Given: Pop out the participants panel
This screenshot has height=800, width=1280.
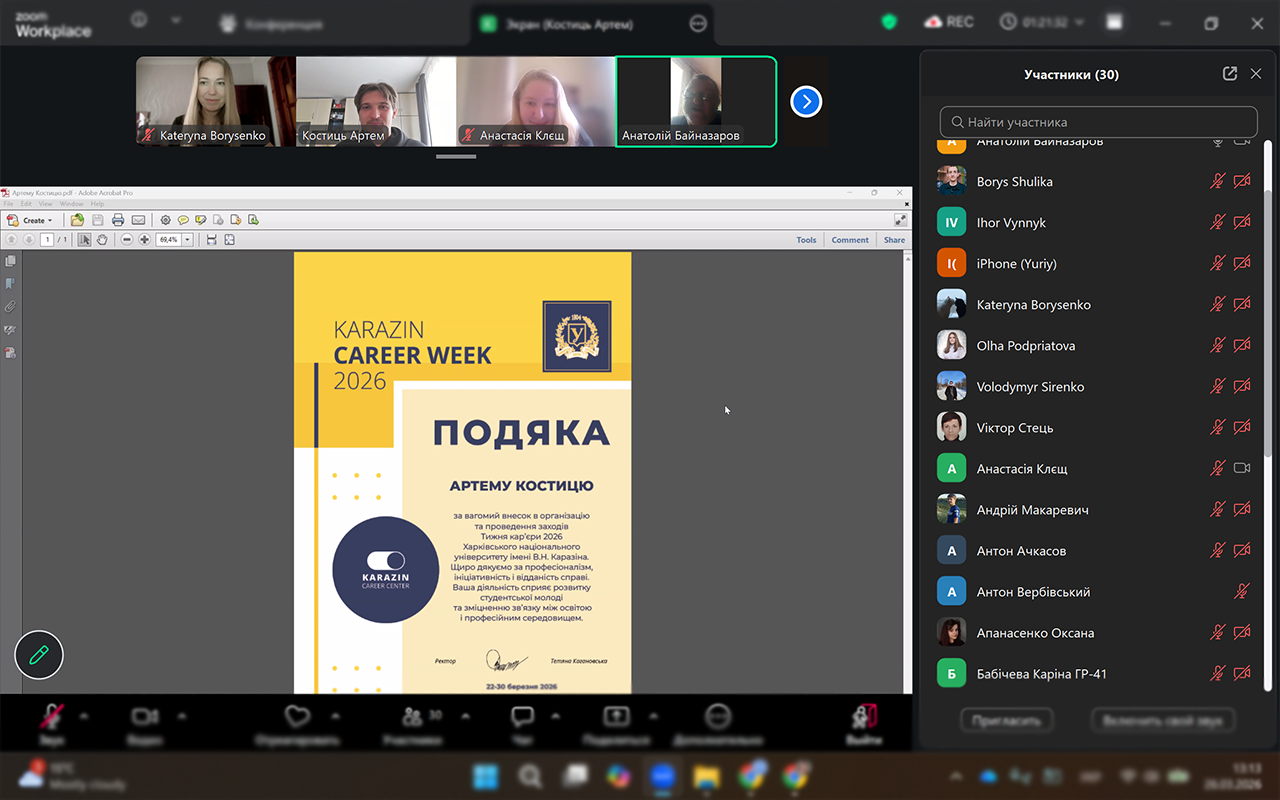Looking at the screenshot, I should (1230, 74).
